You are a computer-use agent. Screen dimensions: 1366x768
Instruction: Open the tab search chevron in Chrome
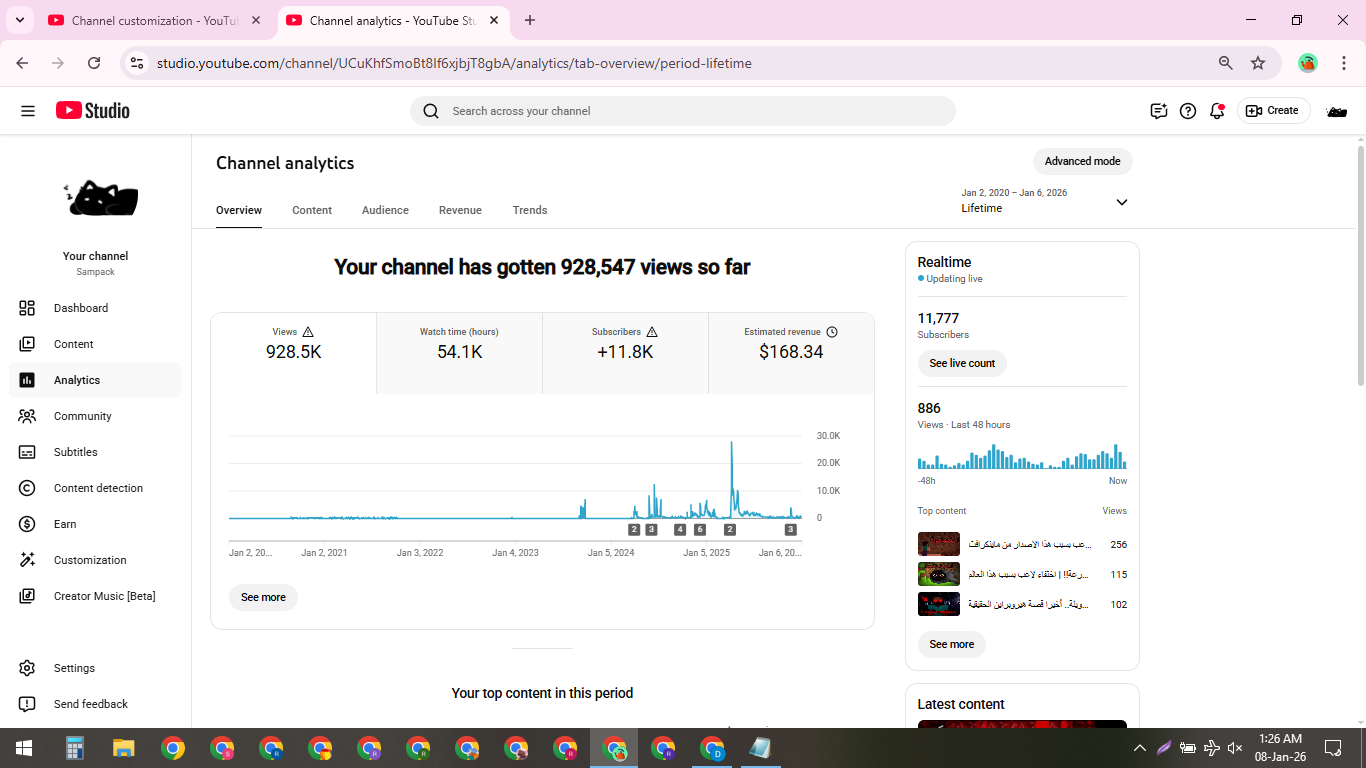coord(20,20)
